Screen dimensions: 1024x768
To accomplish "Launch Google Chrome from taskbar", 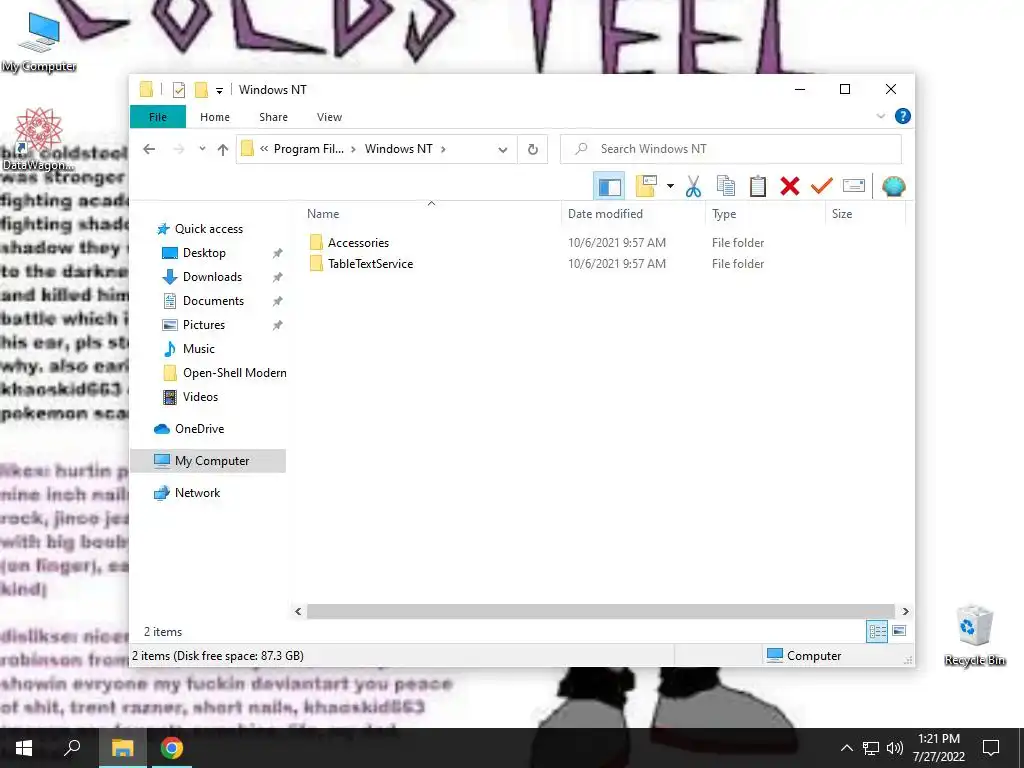I will (x=172, y=748).
